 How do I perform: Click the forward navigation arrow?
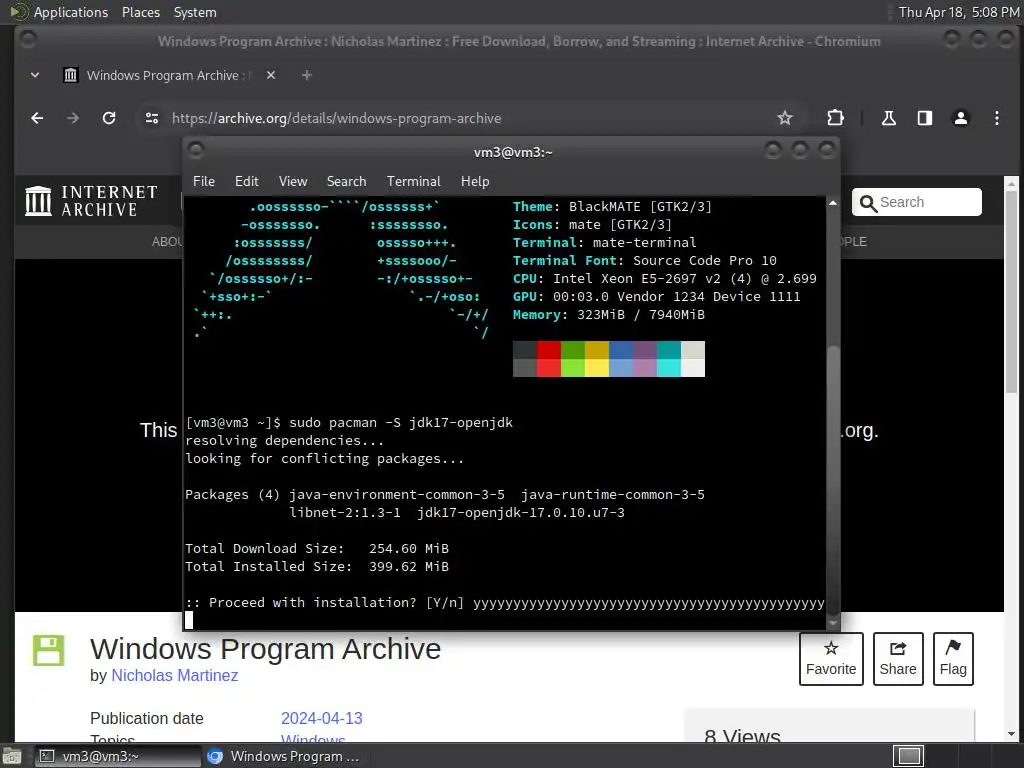(x=72, y=118)
